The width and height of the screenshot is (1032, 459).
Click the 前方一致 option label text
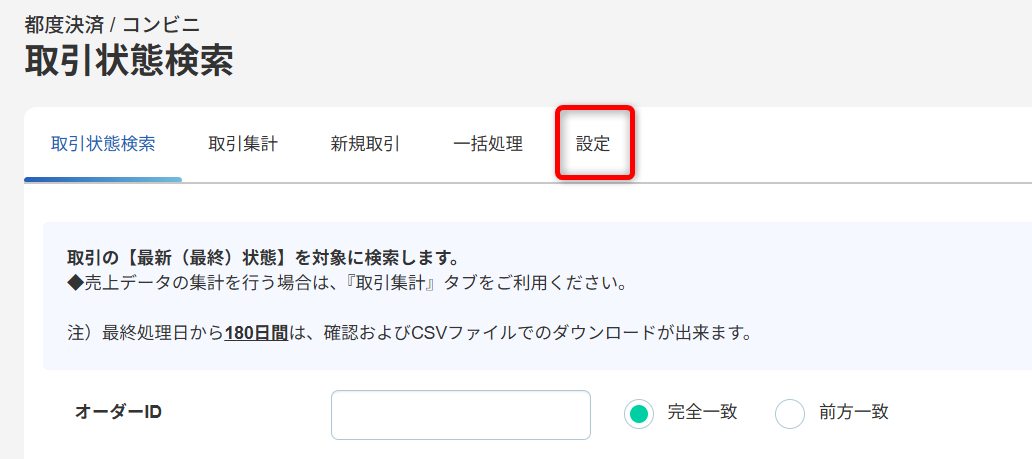point(854,412)
